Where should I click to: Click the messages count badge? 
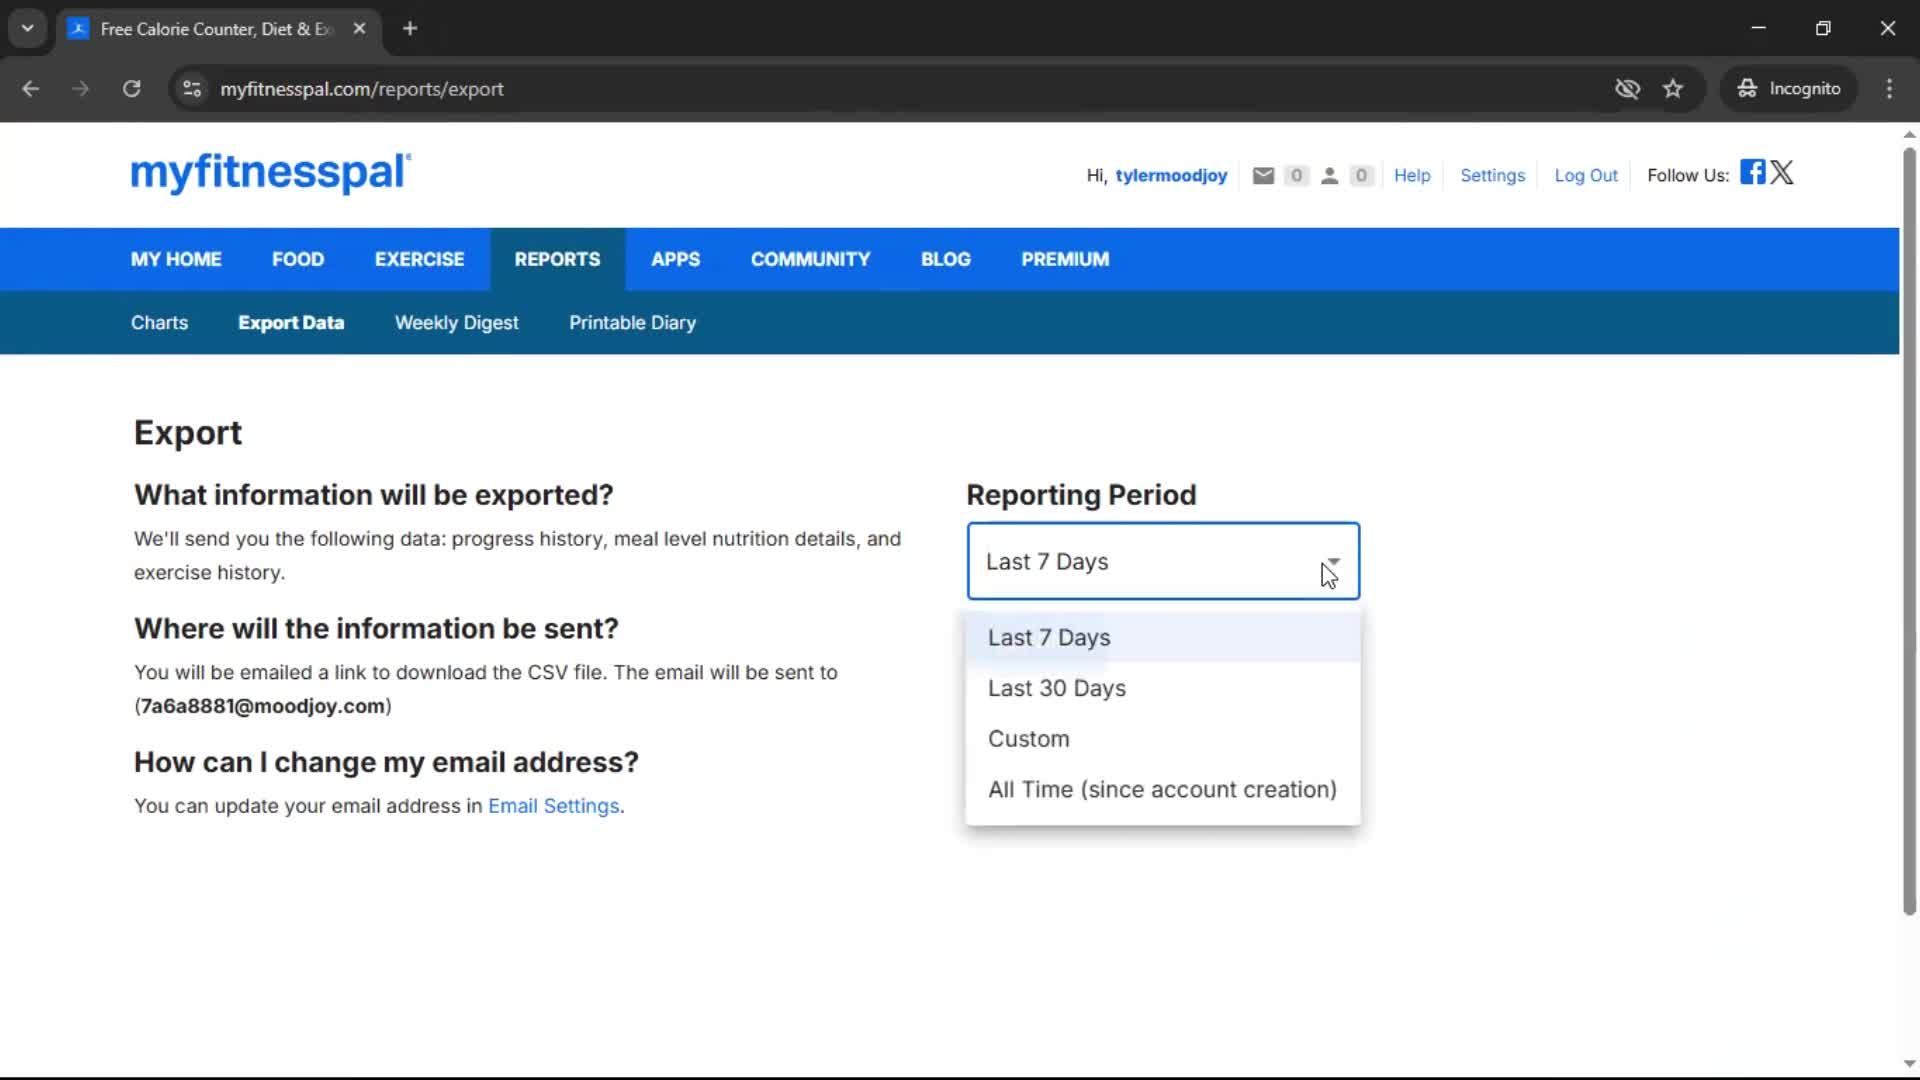(1296, 176)
